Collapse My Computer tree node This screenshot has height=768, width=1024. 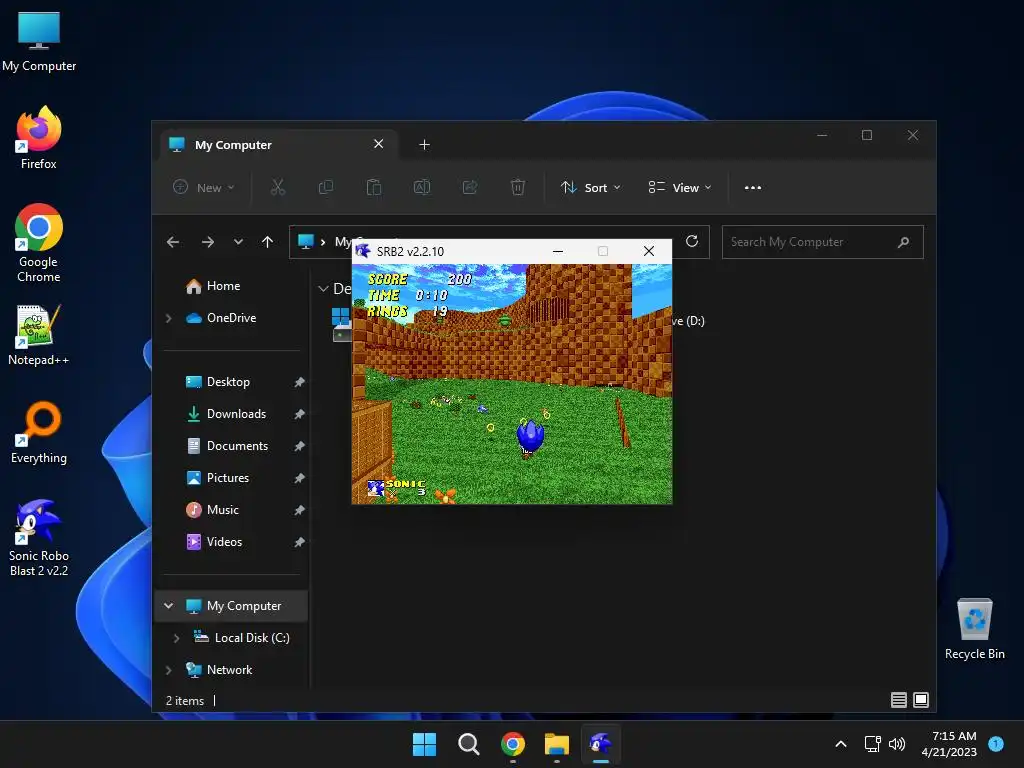click(x=168, y=606)
